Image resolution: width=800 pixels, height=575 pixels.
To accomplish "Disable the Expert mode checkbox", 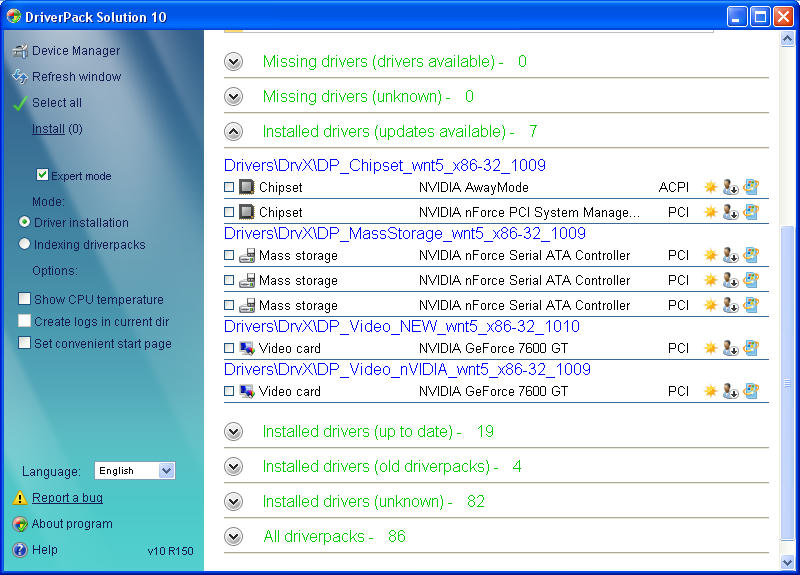I will pyautogui.click(x=42, y=175).
